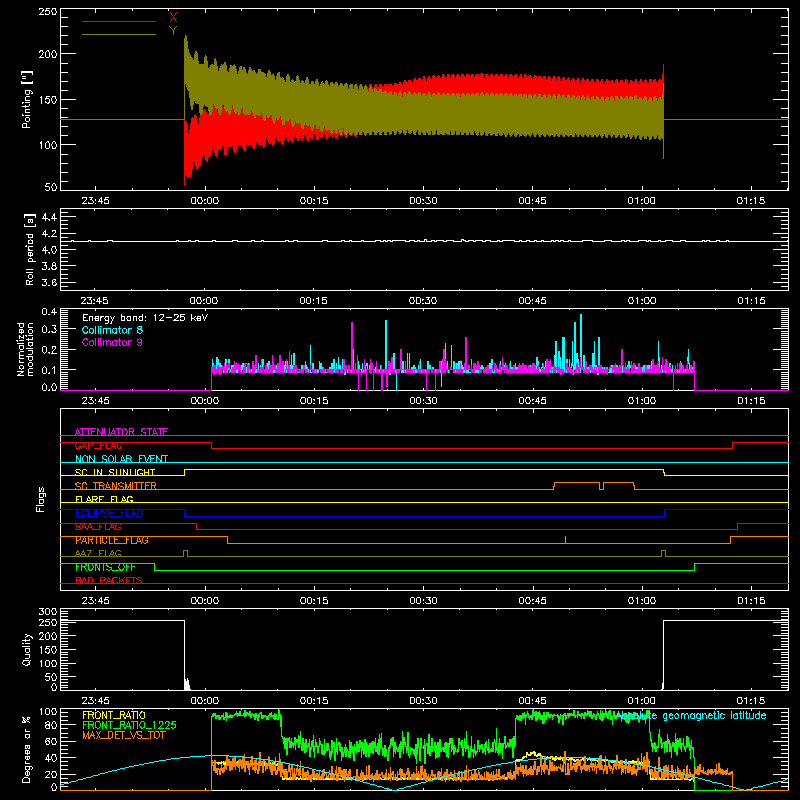Click the PARTICLE_FLAG label
The height and width of the screenshot is (800, 800).
click(x=112, y=540)
